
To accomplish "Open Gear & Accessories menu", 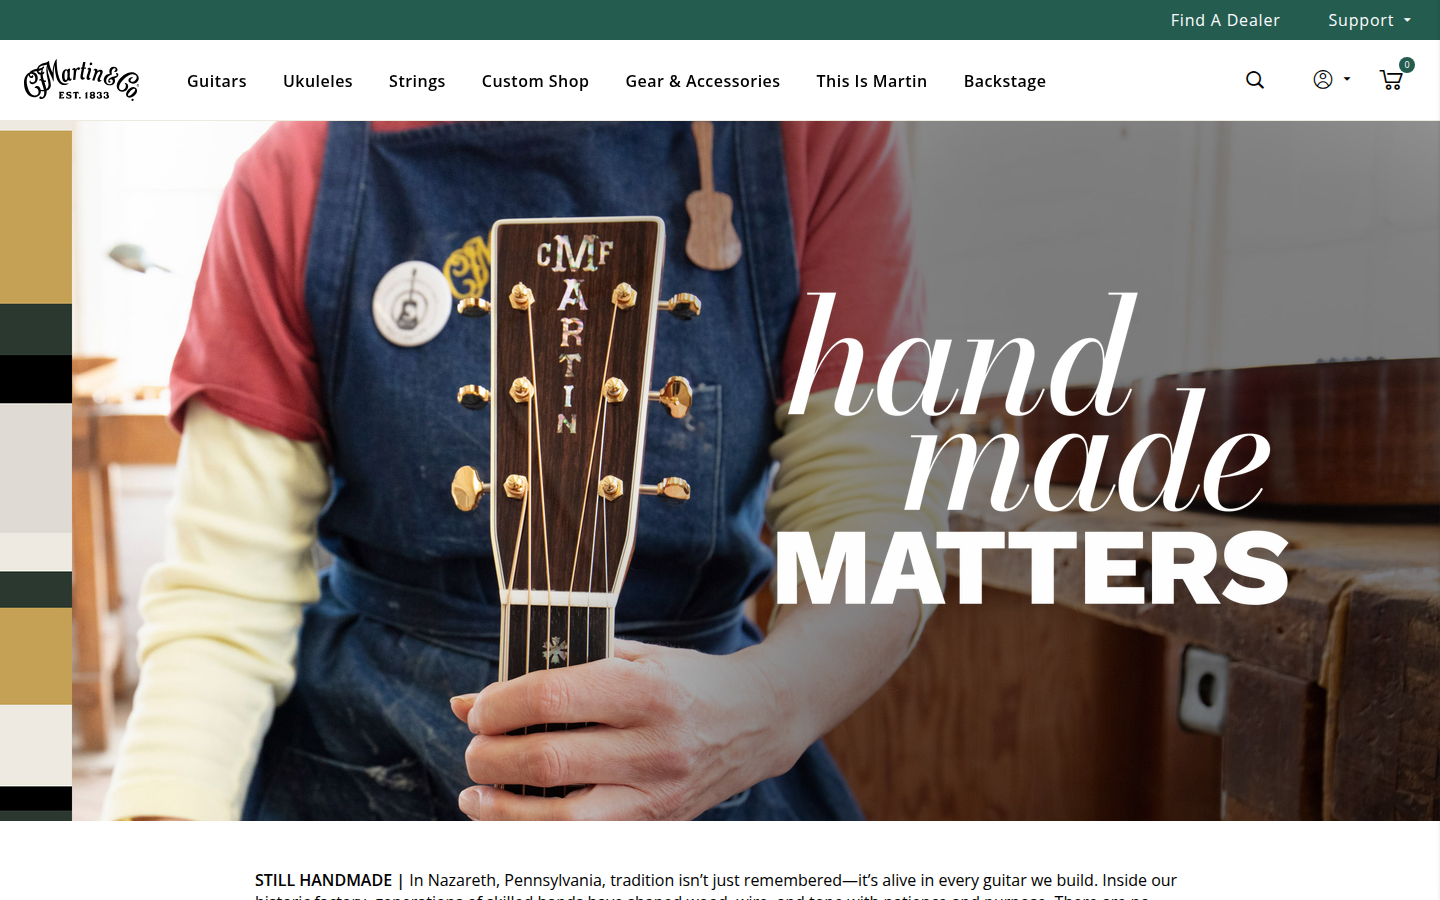I will 702,81.
